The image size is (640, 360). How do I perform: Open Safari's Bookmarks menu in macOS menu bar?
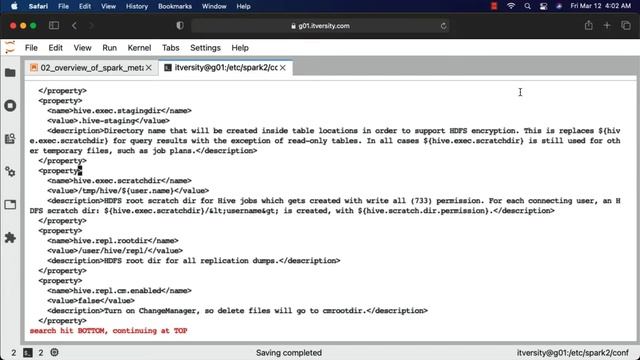tap(175, 6)
